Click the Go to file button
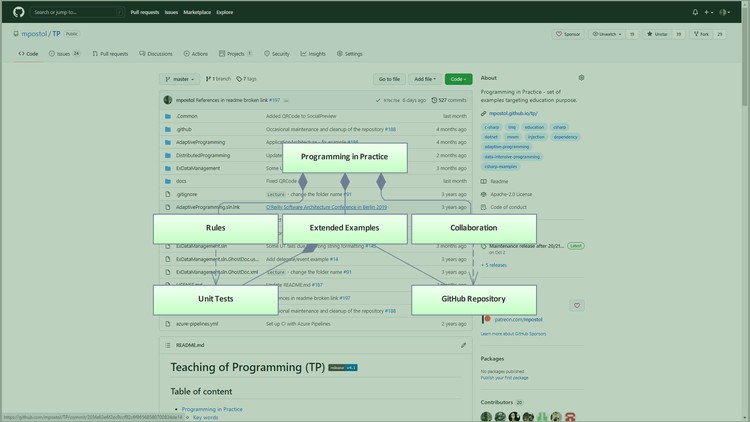750x422 pixels. click(x=389, y=79)
